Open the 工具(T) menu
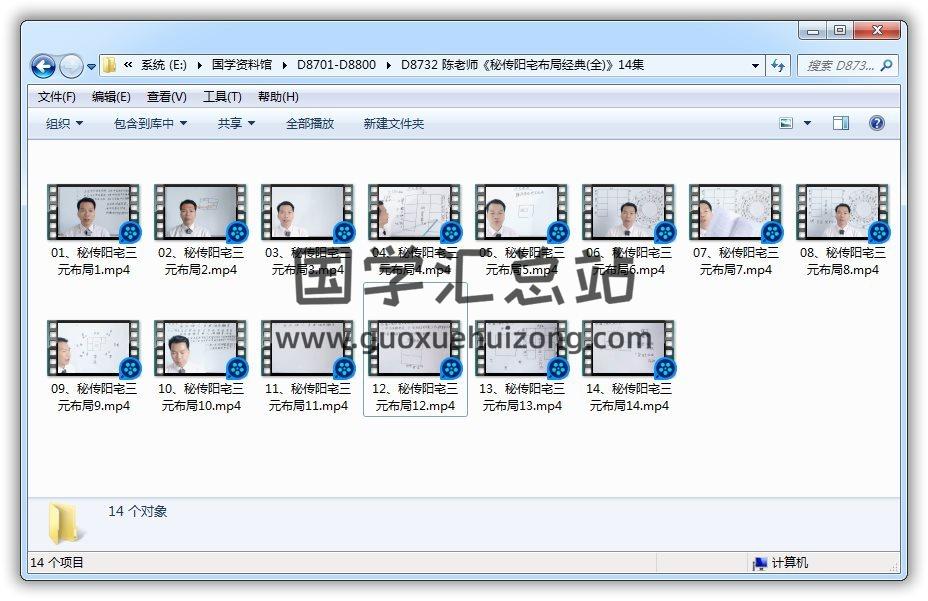 [x=222, y=97]
